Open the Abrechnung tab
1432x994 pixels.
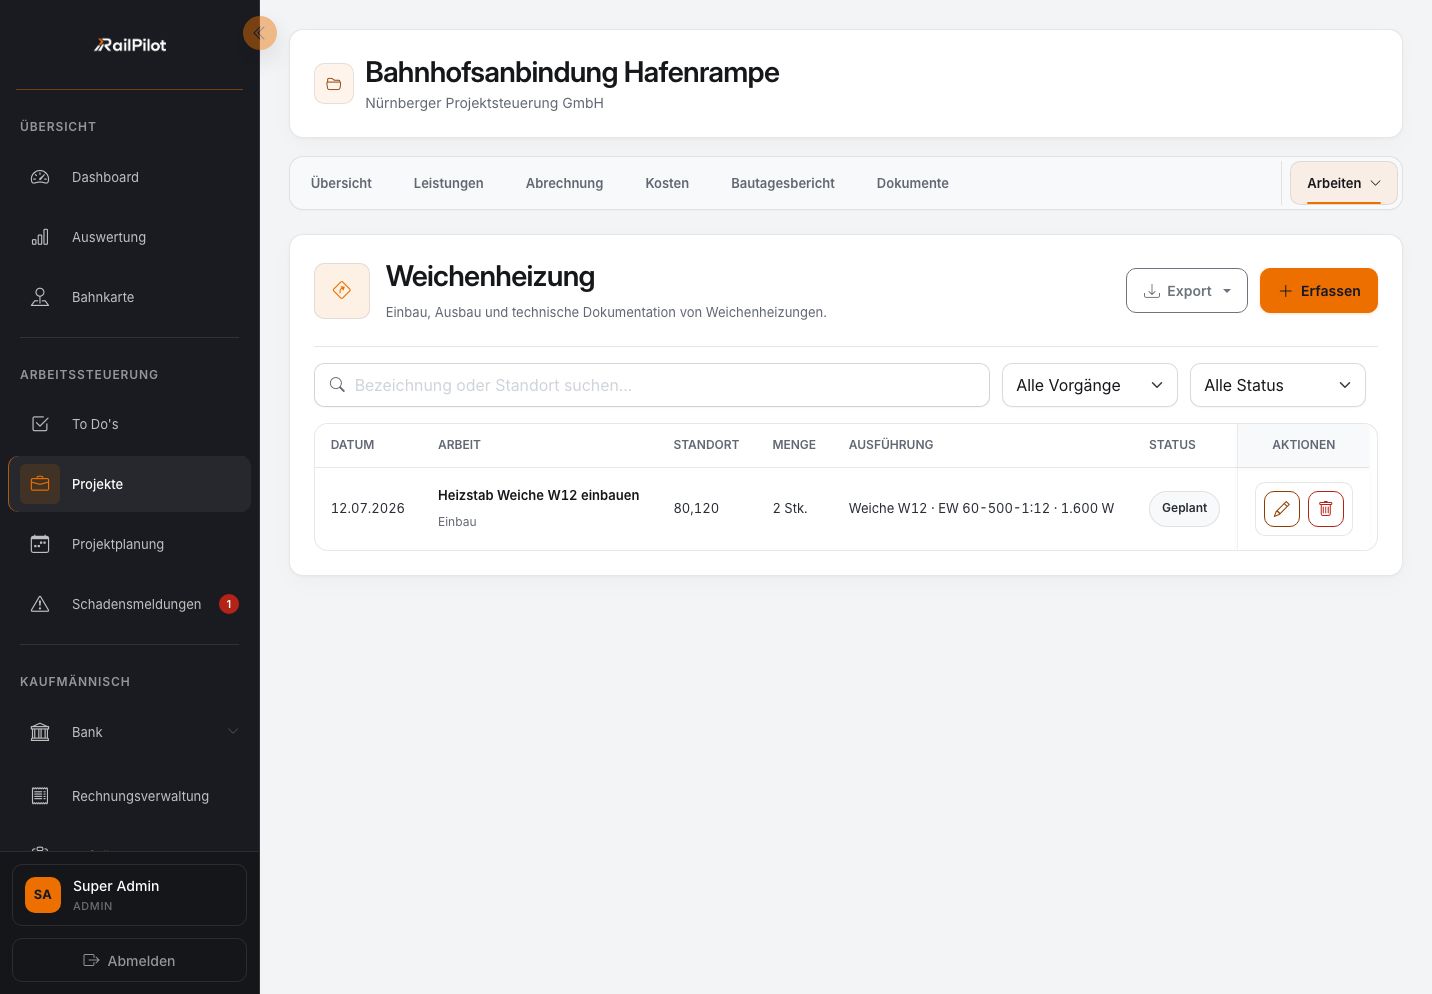click(x=565, y=183)
